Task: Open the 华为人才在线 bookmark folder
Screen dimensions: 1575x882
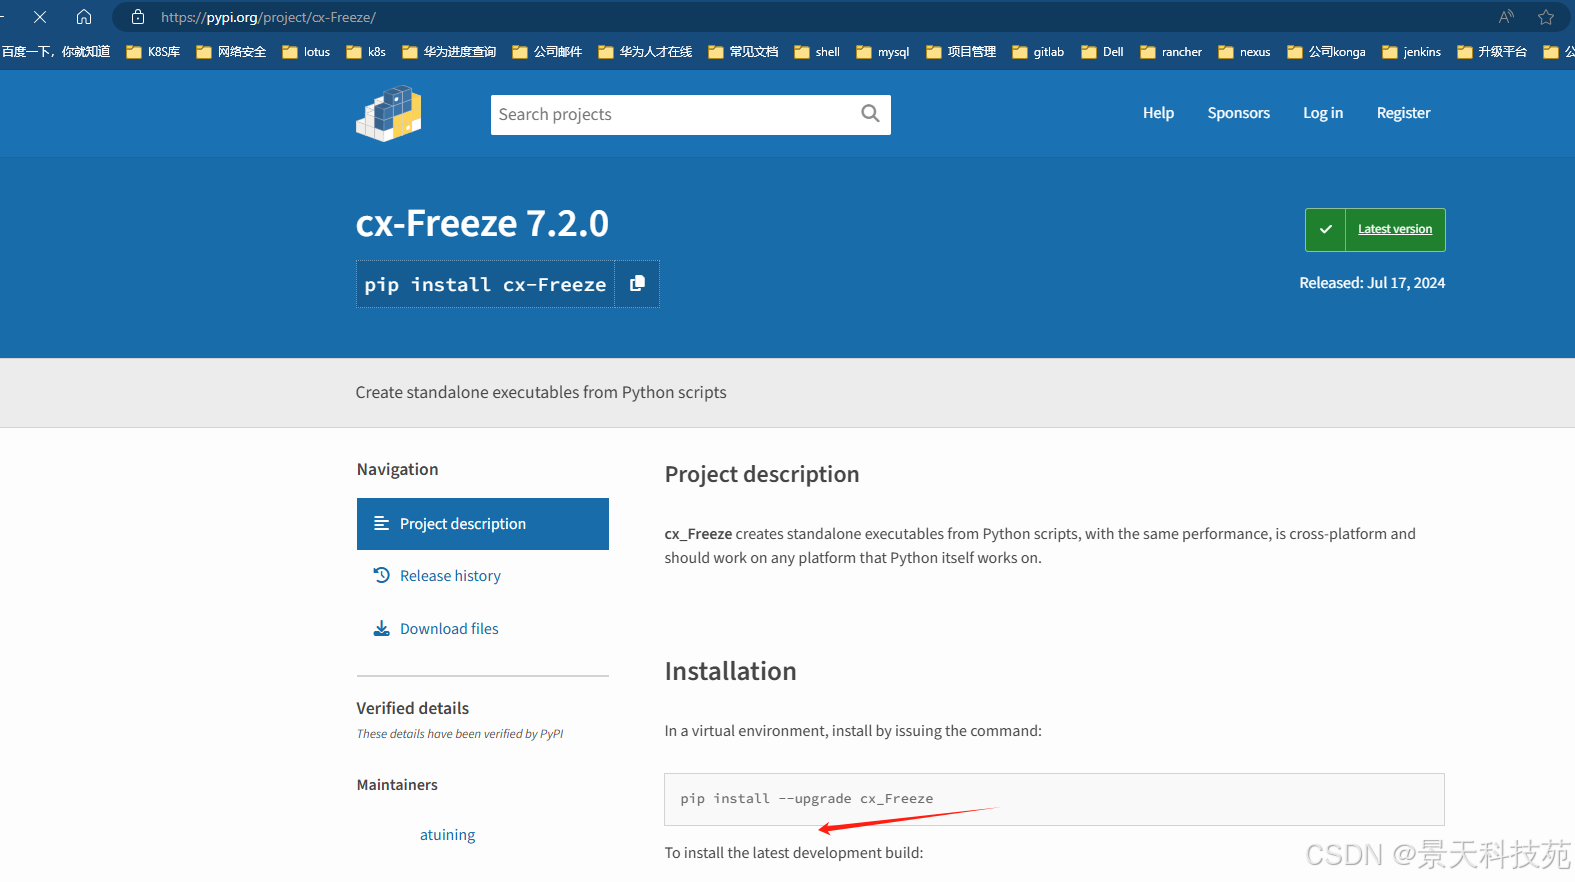Action: pos(645,52)
